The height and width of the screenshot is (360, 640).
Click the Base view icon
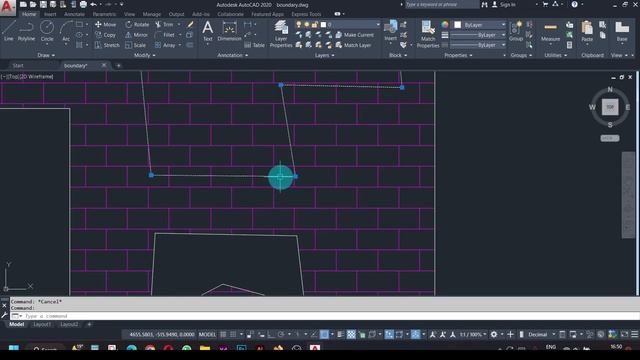[622, 31]
